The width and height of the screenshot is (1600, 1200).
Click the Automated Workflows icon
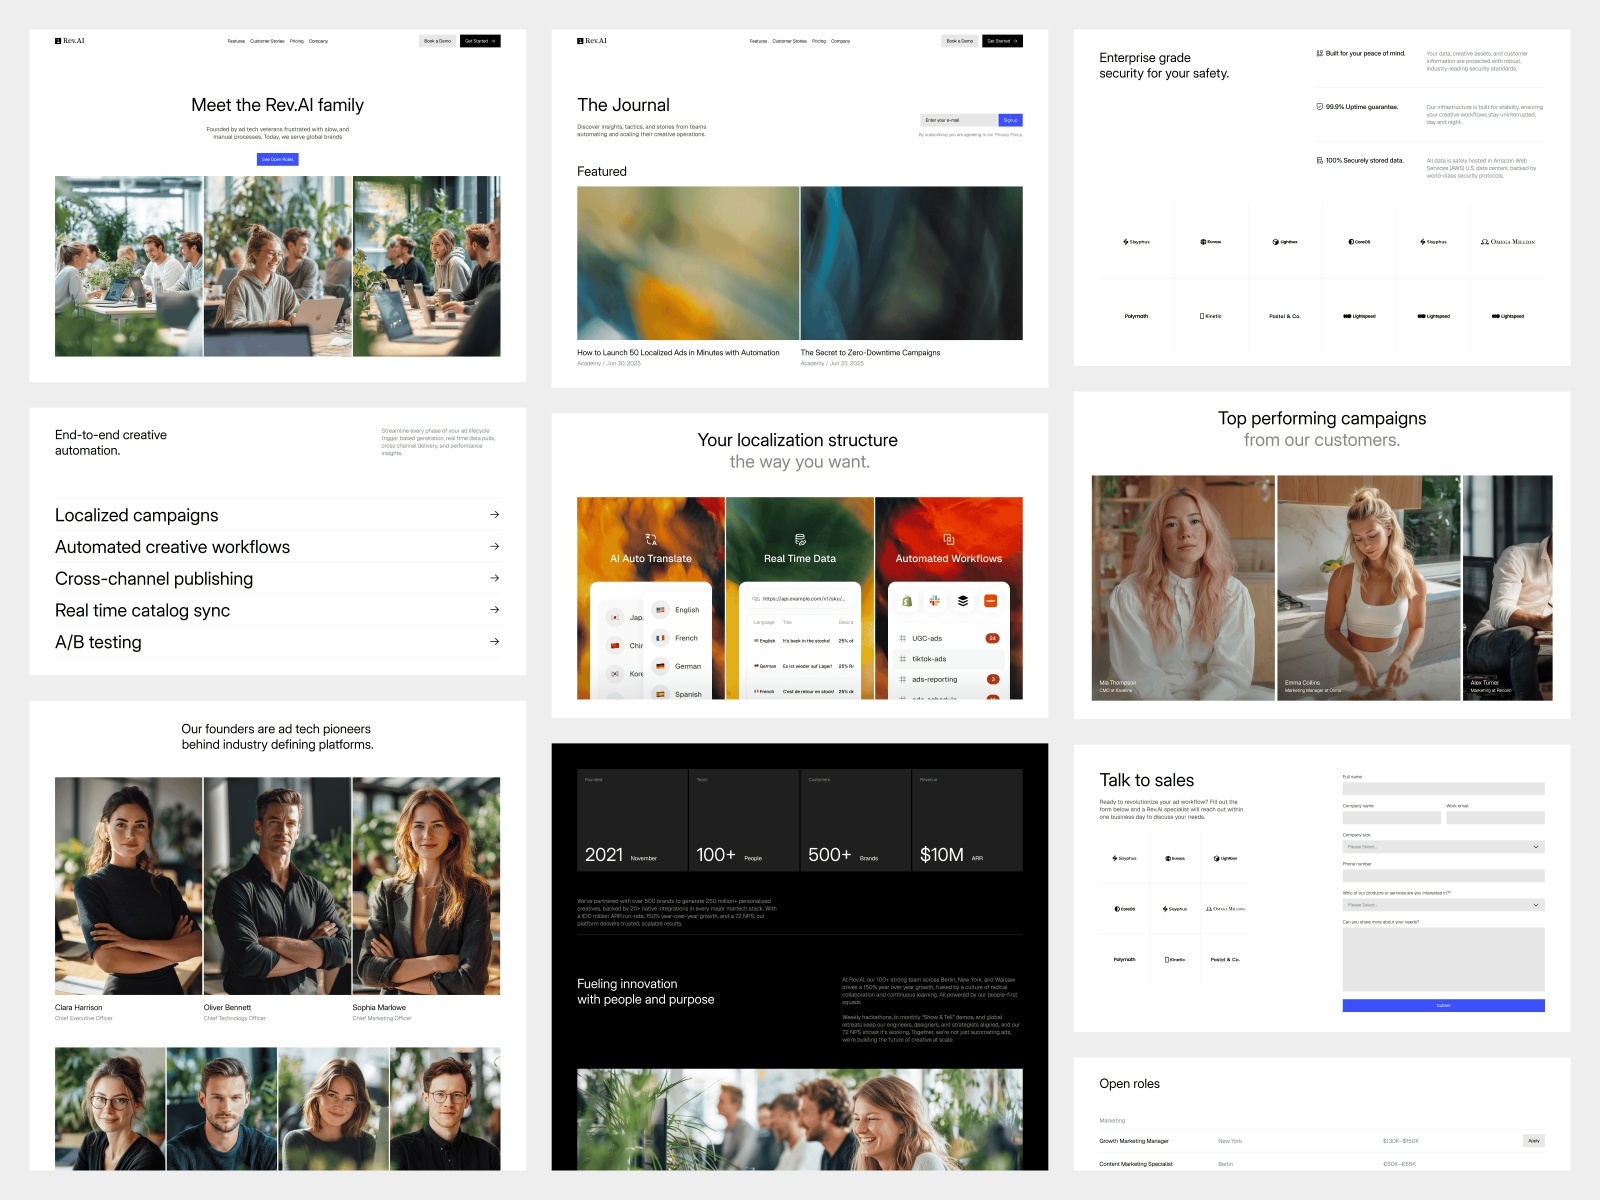949,539
